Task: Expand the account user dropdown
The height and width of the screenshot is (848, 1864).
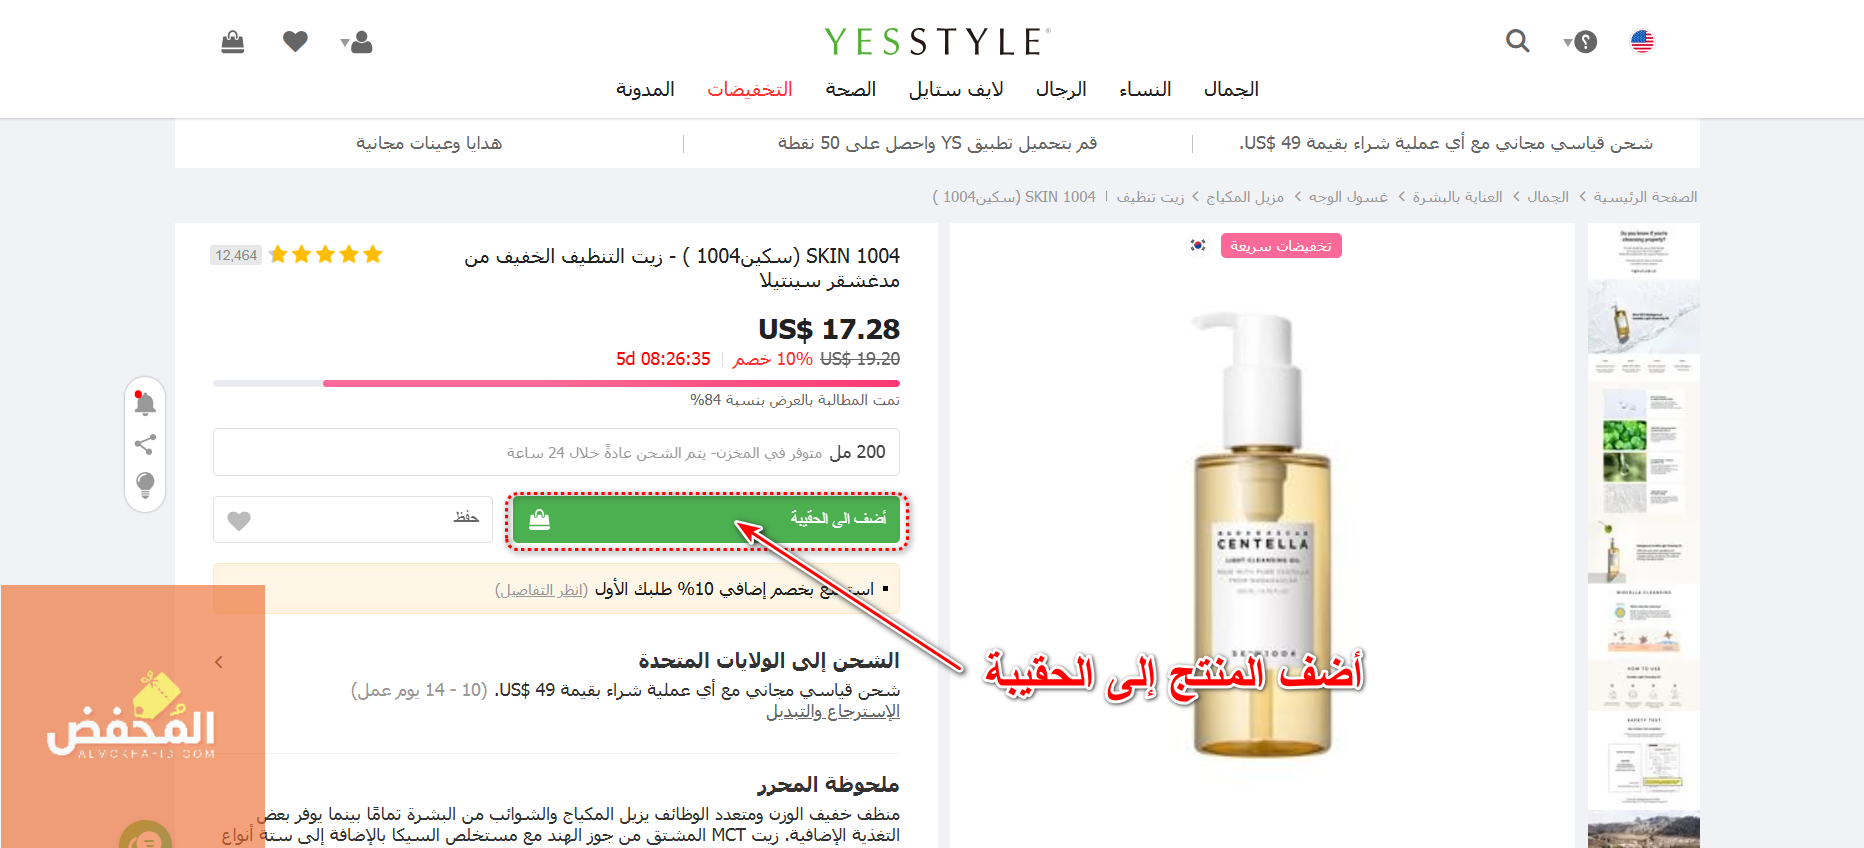Action: [356, 42]
